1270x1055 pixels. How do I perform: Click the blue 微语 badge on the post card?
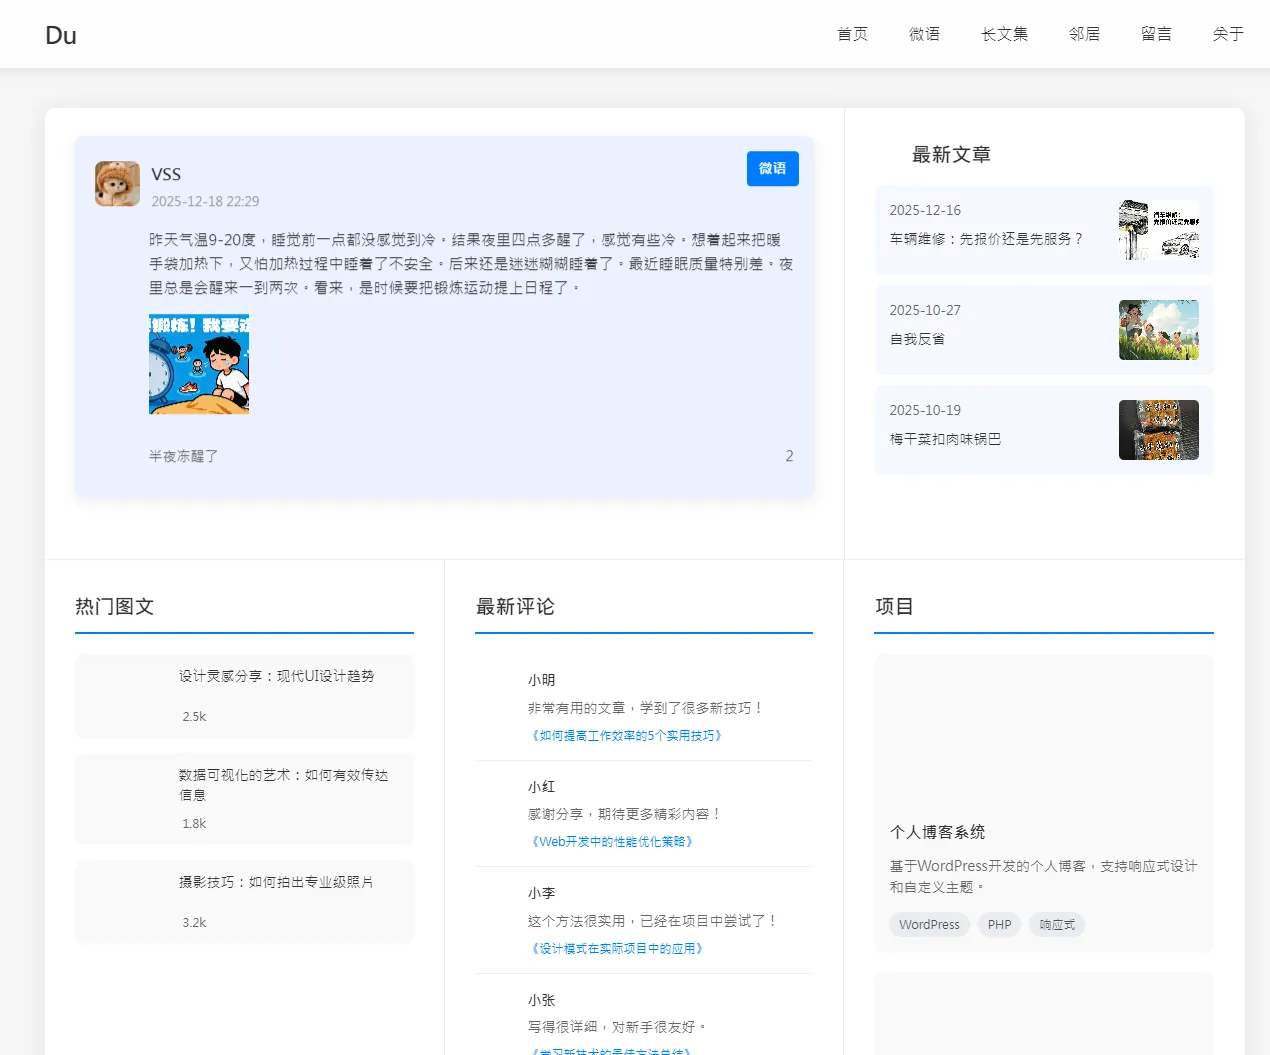772,168
